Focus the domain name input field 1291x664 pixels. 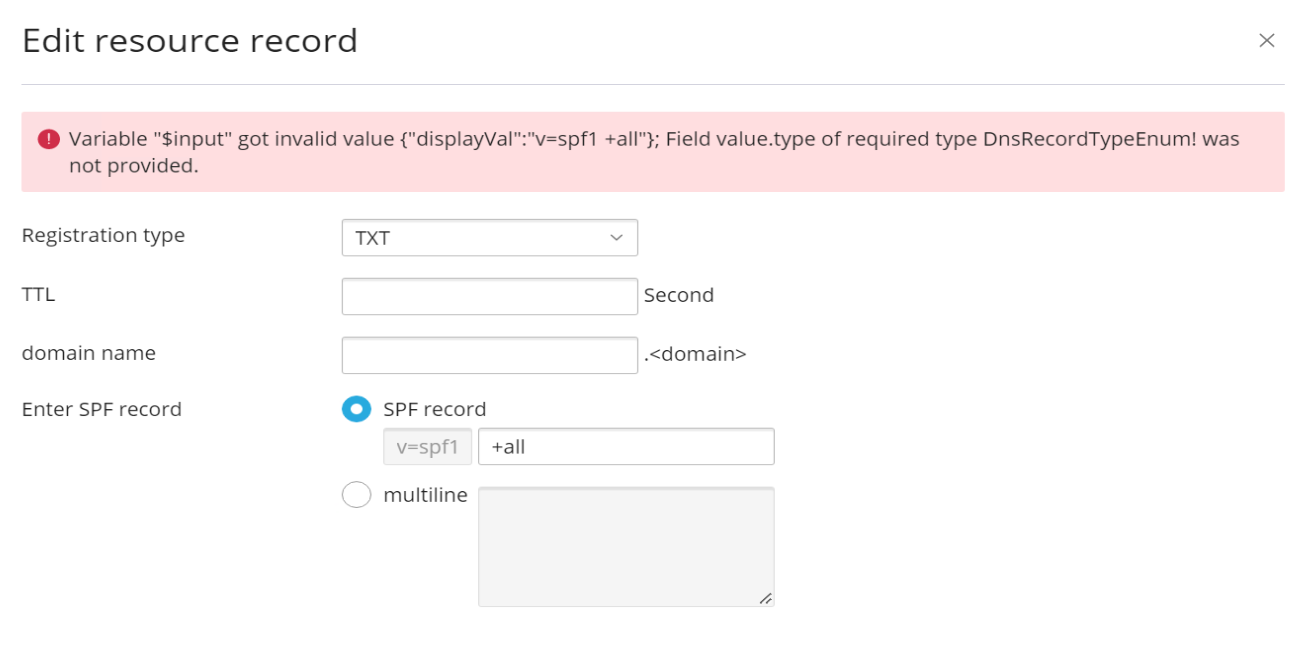pos(489,355)
